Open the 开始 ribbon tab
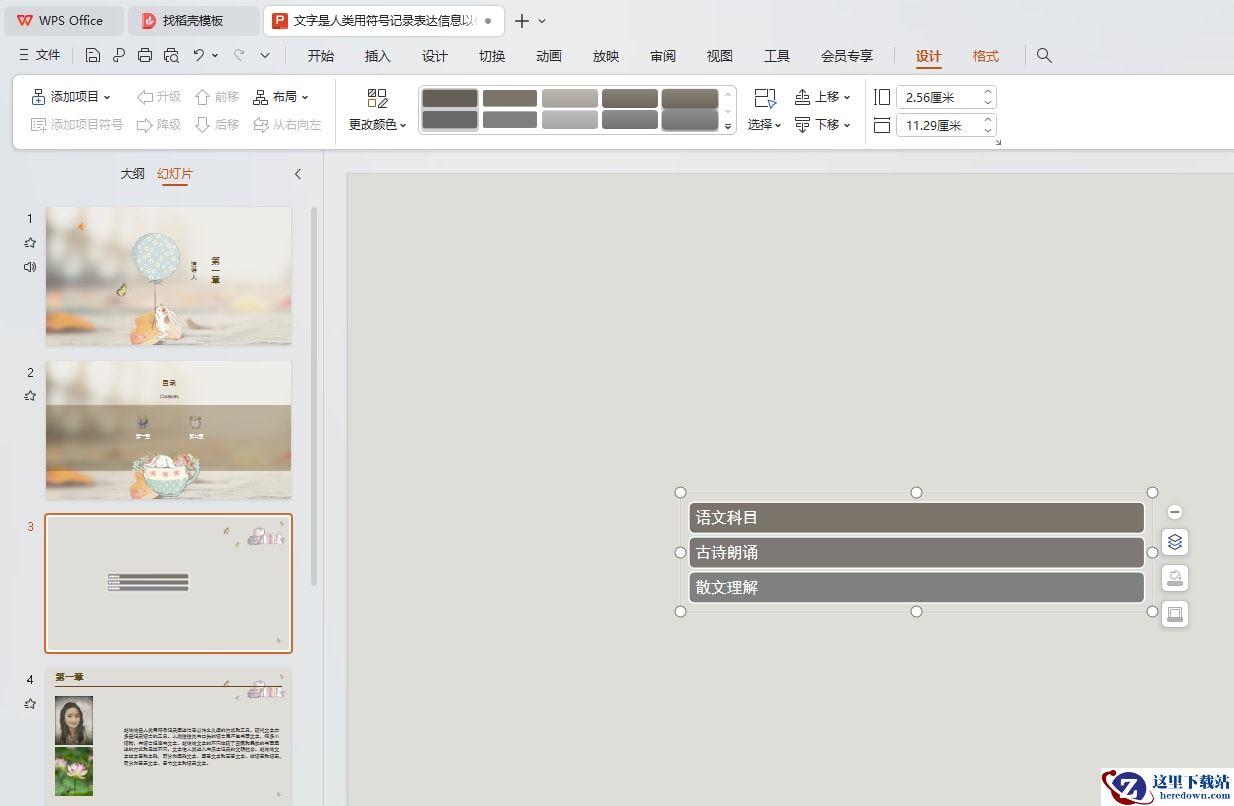Screen dimensions: 1234x806 coord(321,56)
